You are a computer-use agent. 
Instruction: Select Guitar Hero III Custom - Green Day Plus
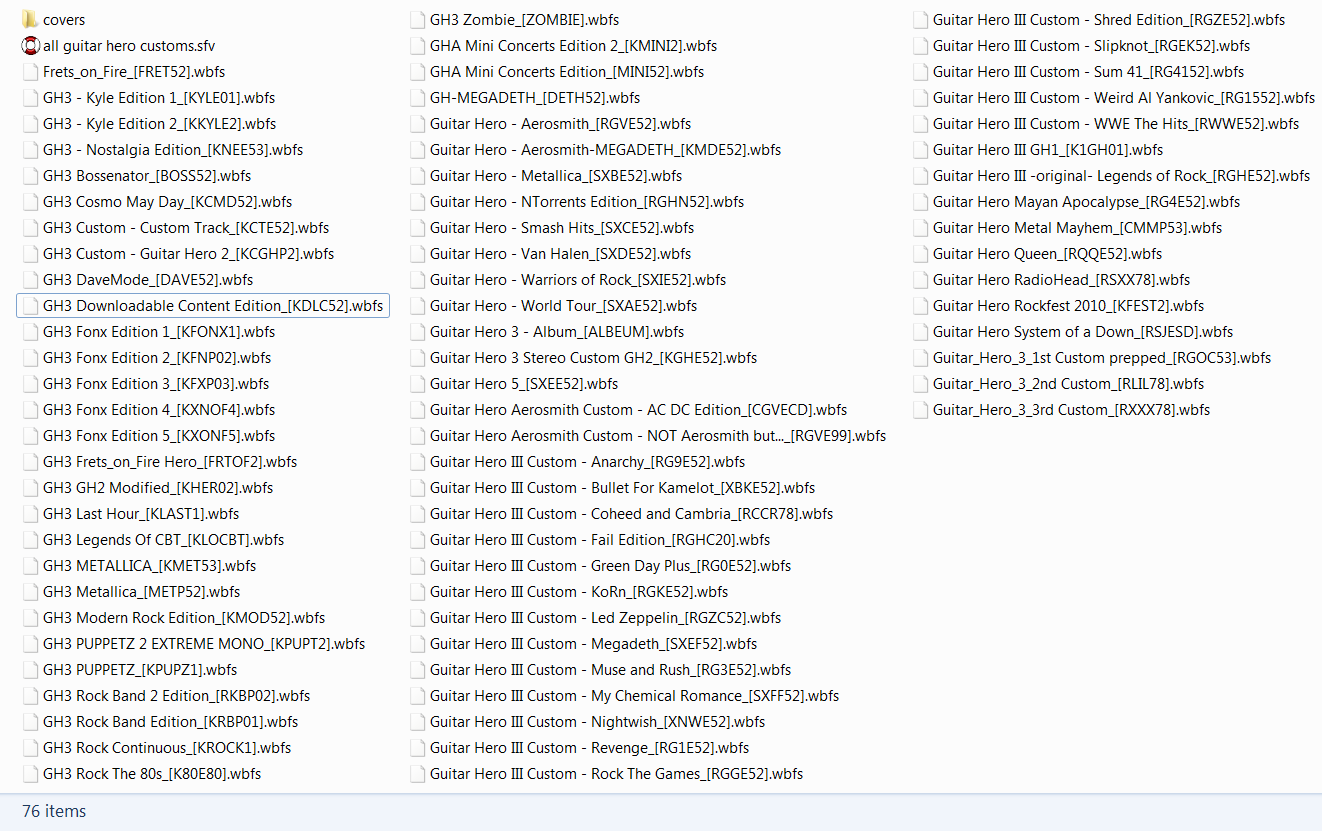[x=610, y=566]
